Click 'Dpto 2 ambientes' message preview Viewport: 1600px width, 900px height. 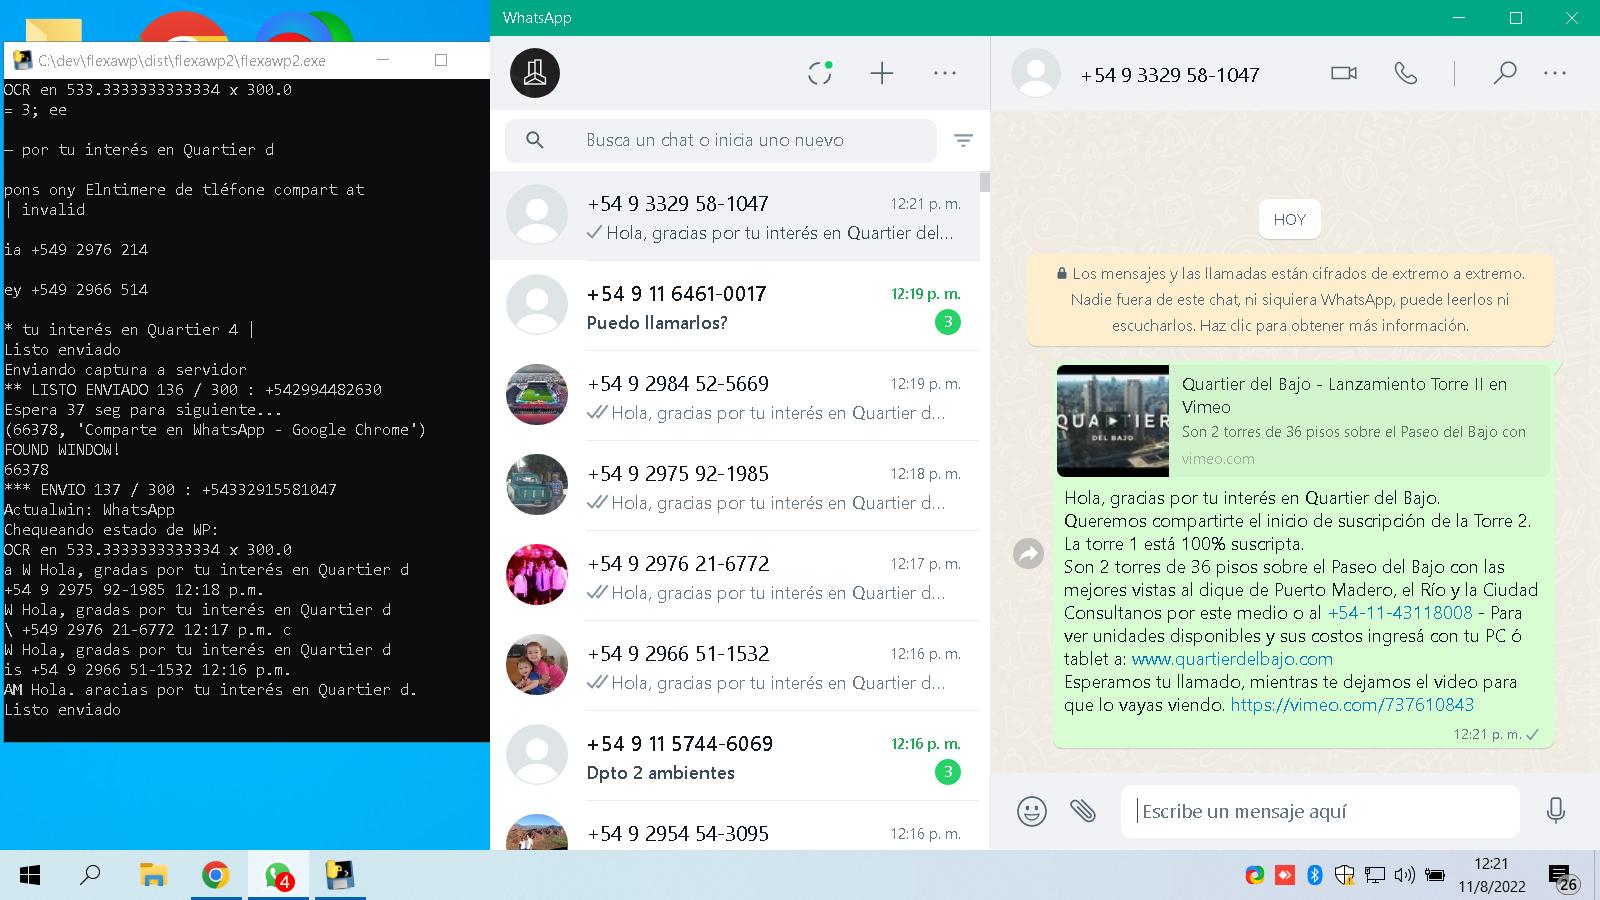661,772
